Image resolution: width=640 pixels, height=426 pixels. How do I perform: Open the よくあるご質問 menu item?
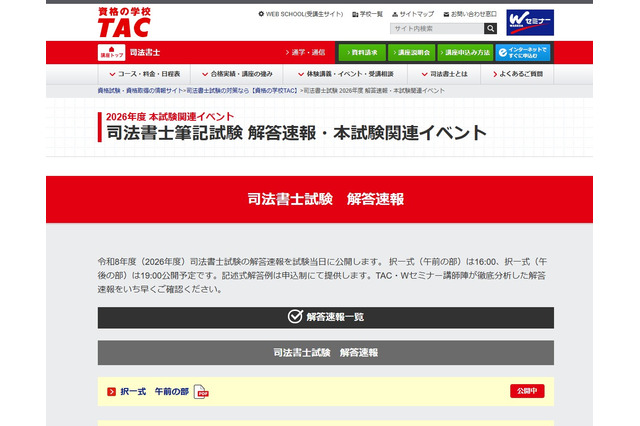[518, 74]
